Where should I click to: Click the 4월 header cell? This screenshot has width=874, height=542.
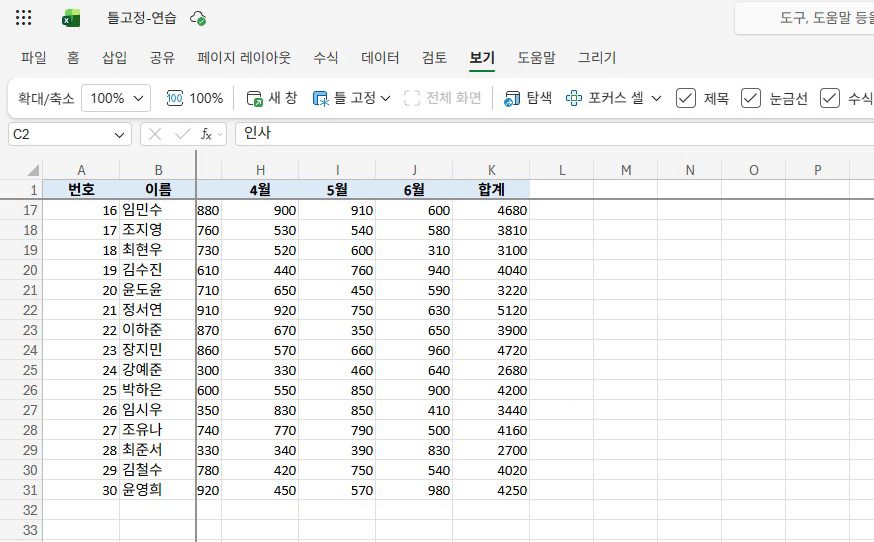pos(260,190)
